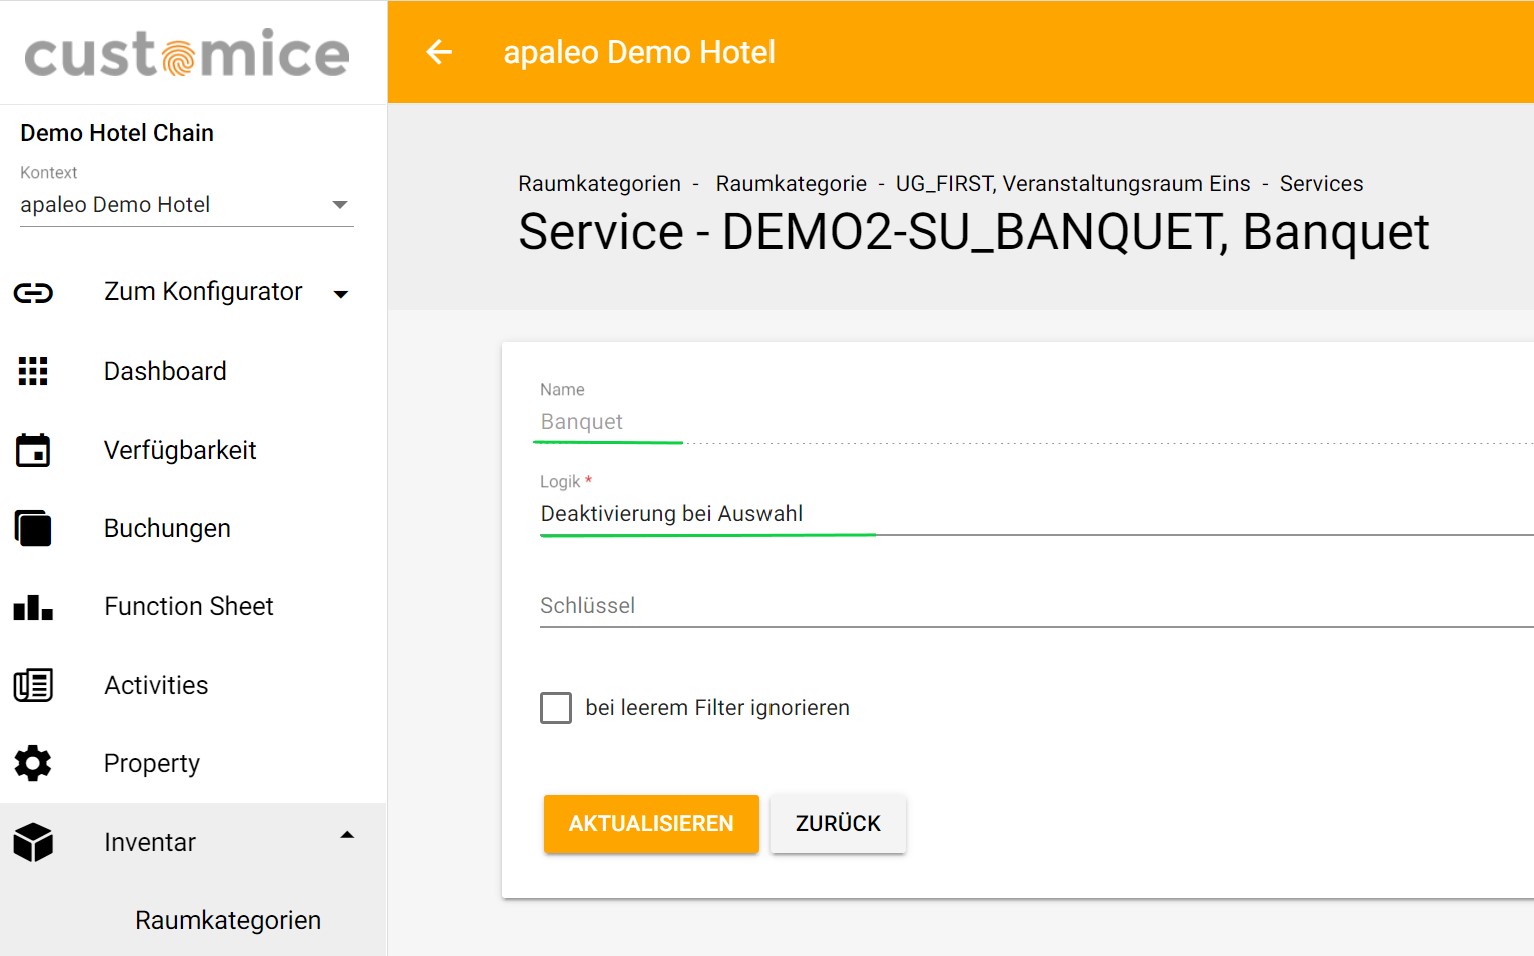Click the 'Logik' field label
The image size is (1534, 956).
pyautogui.click(x=560, y=482)
